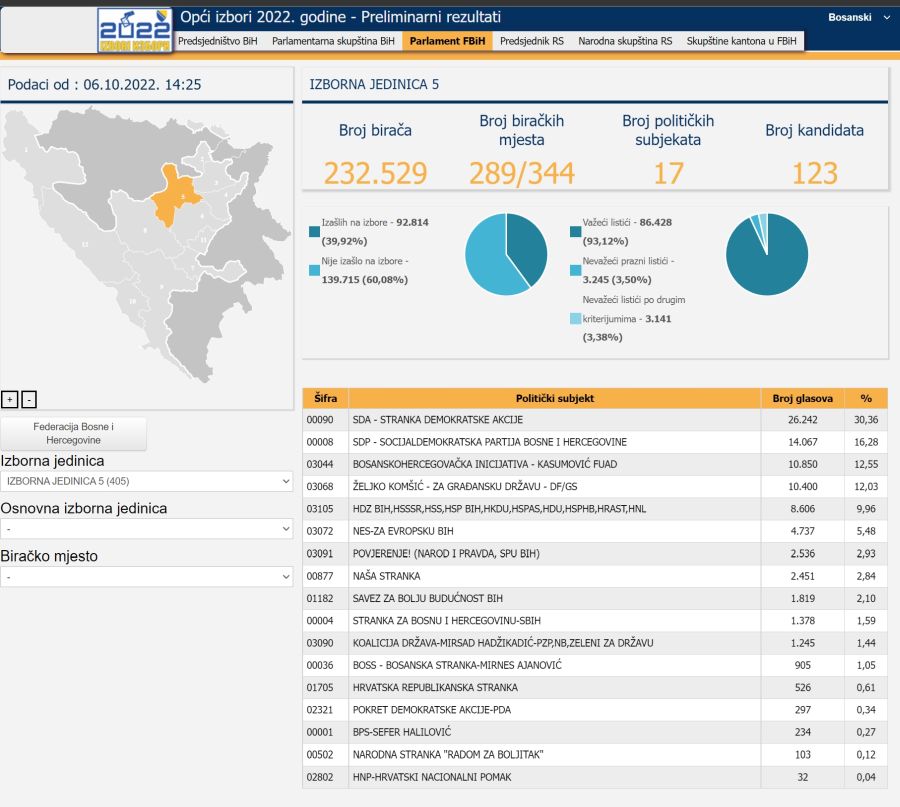
Task: Select the orange highlighted map region
Action: click(176, 196)
